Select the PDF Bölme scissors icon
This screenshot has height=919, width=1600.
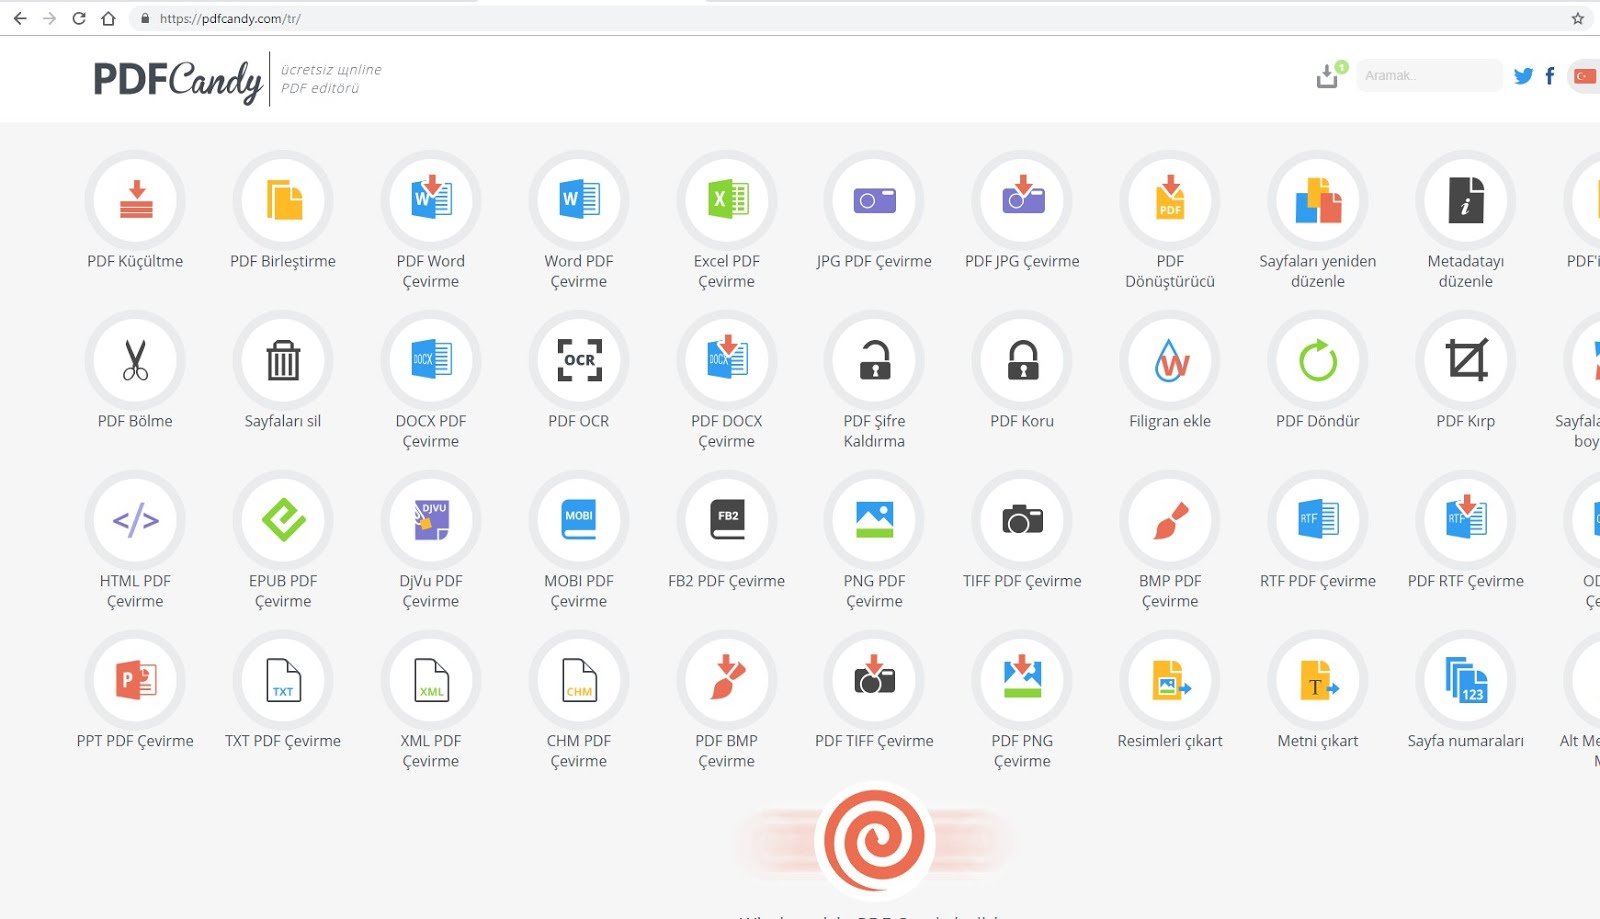coord(135,360)
